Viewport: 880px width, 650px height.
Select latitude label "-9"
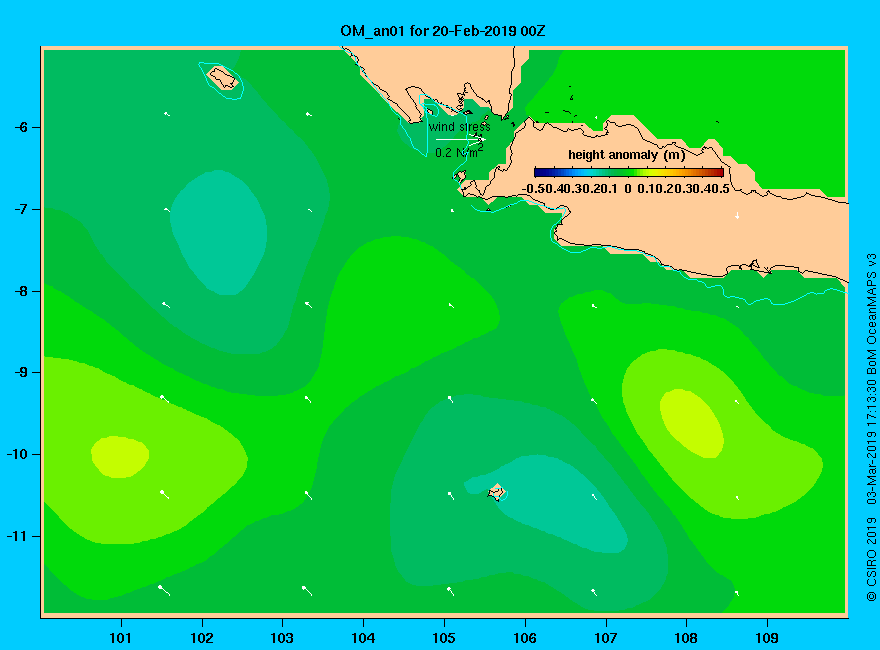21,373
